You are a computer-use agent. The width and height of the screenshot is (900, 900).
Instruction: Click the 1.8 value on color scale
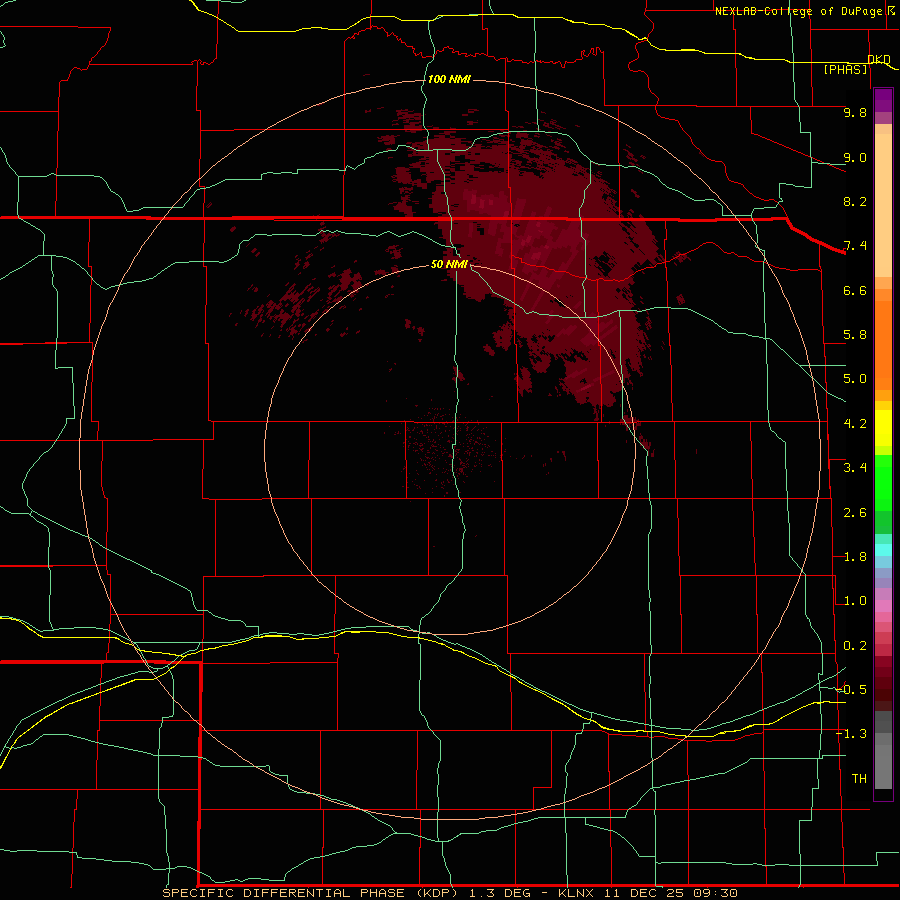pos(855,557)
